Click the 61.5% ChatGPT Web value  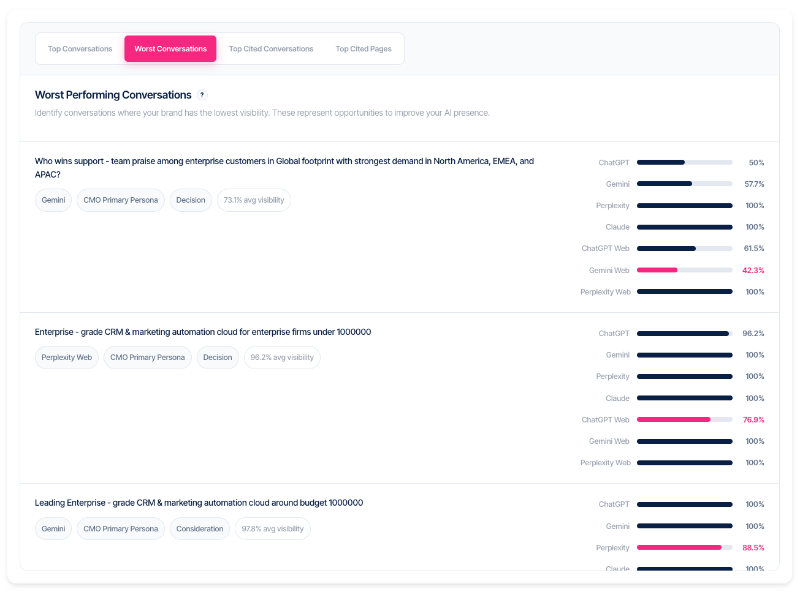pos(754,249)
